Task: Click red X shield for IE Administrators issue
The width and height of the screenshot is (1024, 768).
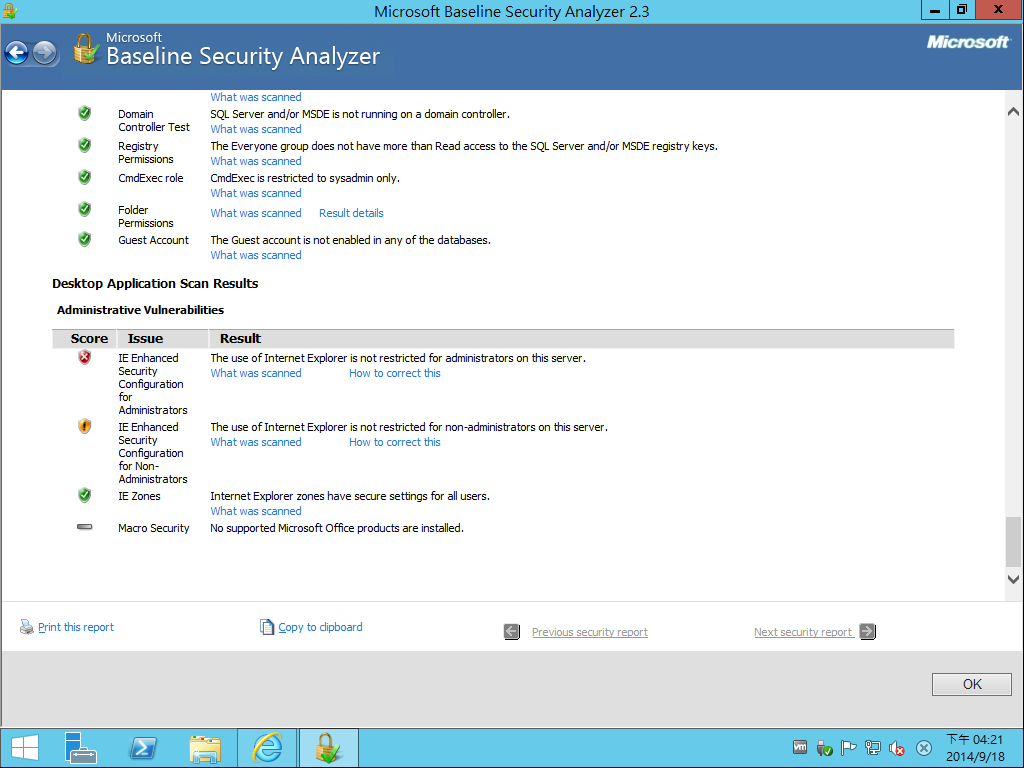Action: [84, 357]
